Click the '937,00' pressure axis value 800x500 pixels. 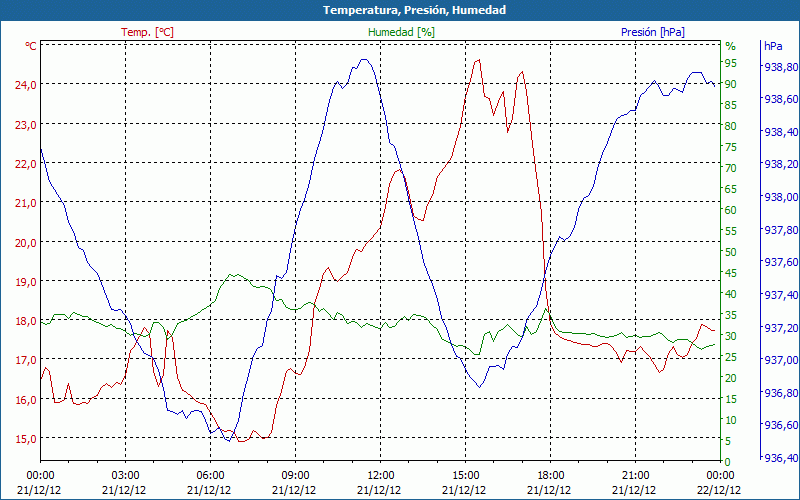point(779,360)
